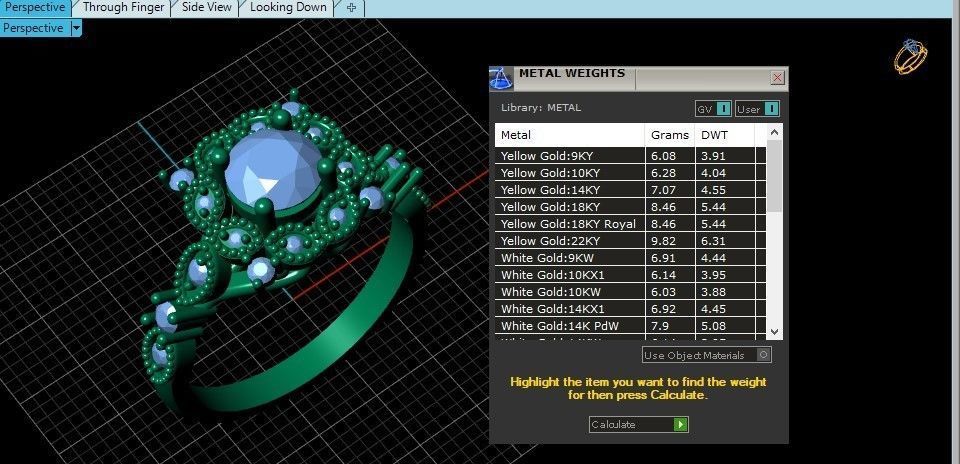Click the 4.55 DWT value
The height and width of the screenshot is (464, 960).
point(713,190)
